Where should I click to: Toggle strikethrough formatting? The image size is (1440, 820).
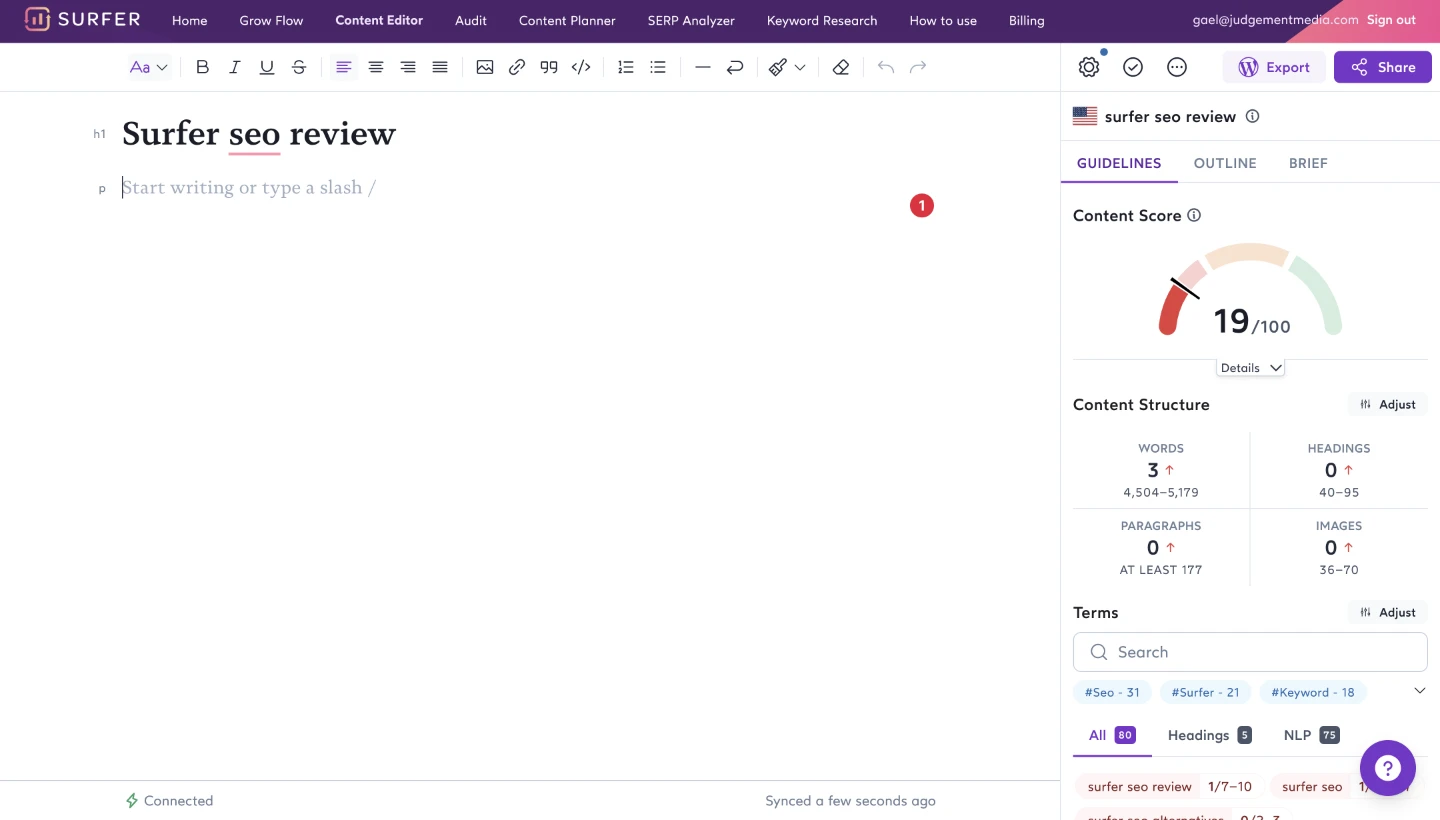[x=299, y=67]
